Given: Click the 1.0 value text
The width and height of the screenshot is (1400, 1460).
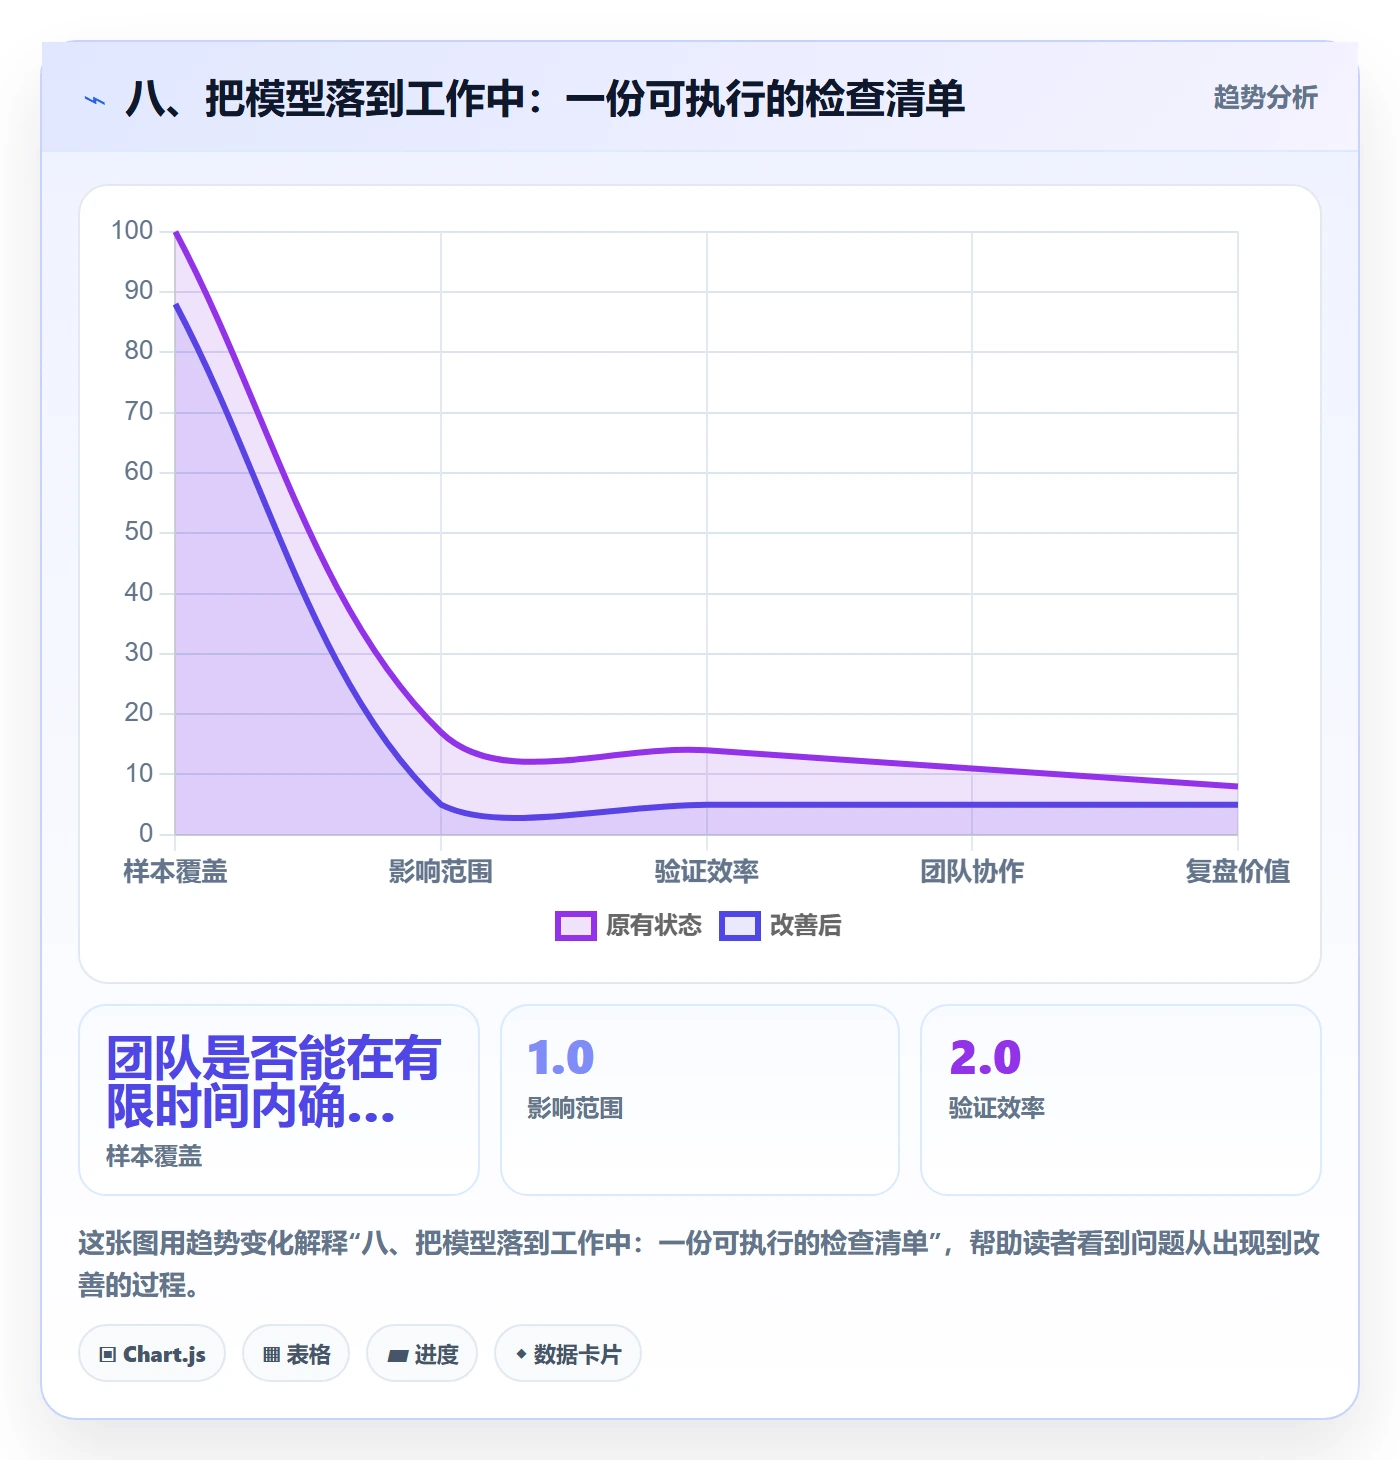Looking at the screenshot, I should 561,1058.
